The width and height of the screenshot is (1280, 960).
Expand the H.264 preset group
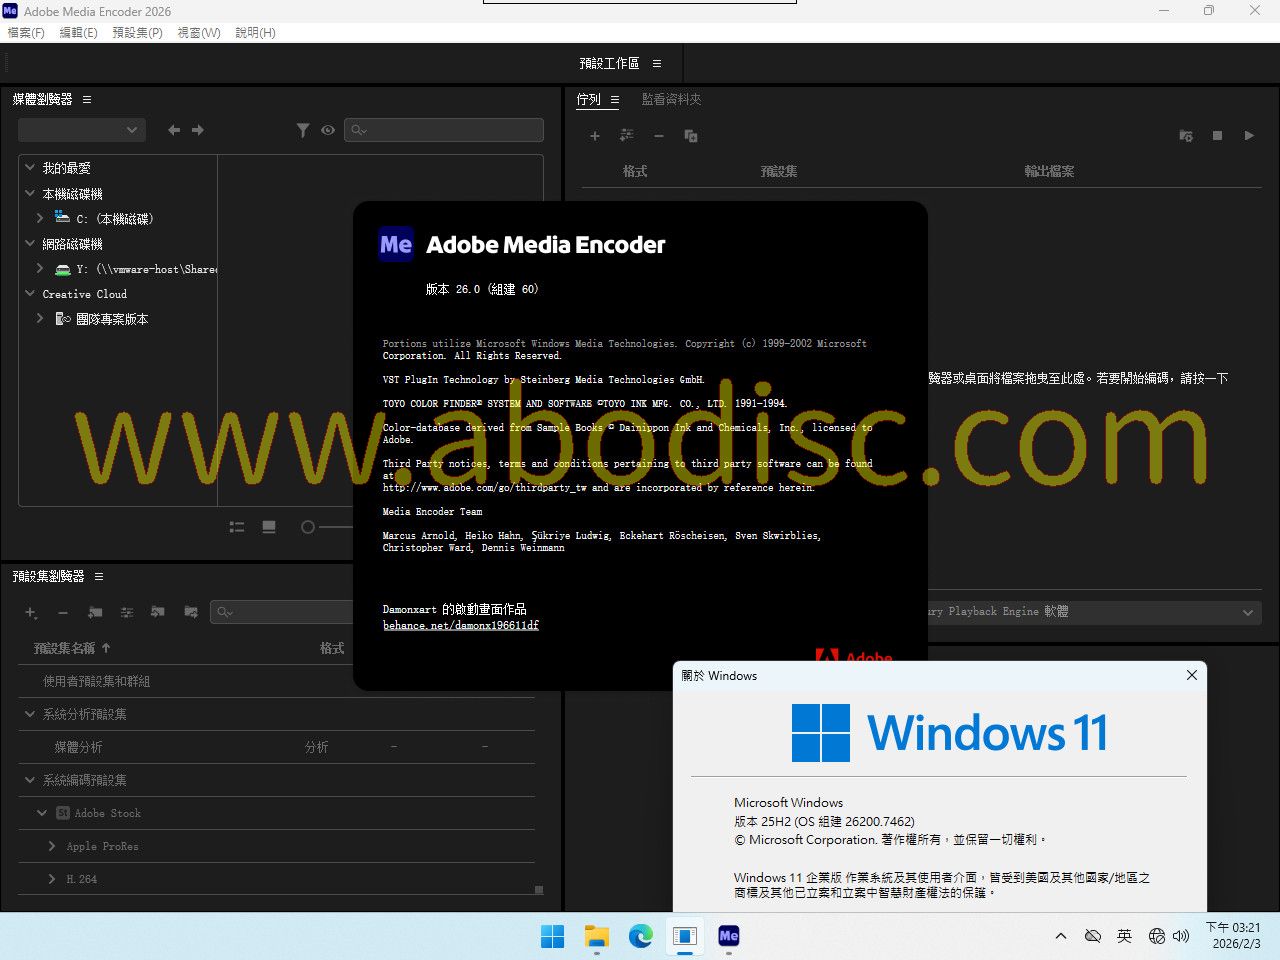coord(52,879)
